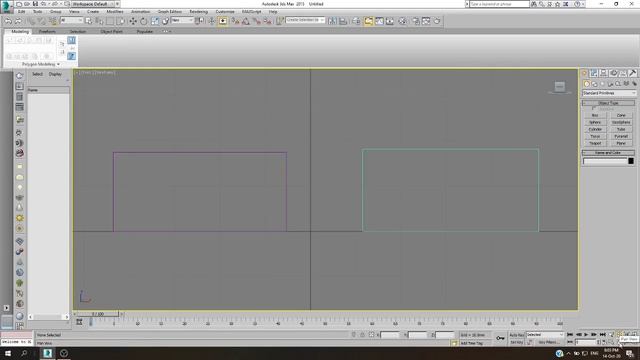This screenshot has height=360, width=640.
Task: Click the Set Keys large key icon
Action: pos(500,338)
